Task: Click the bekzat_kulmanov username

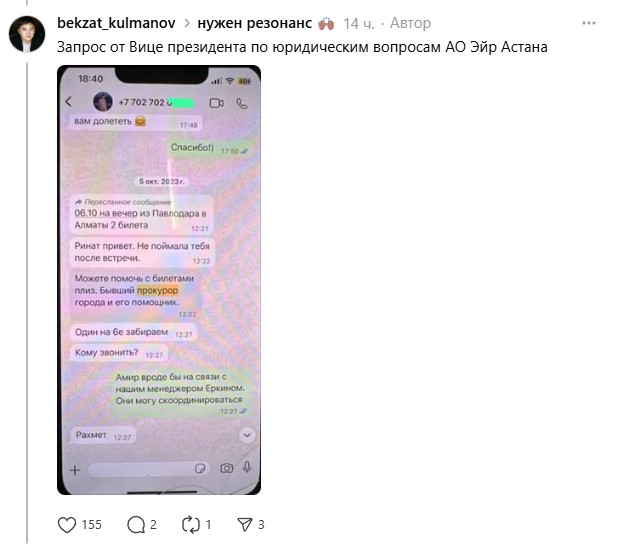Action: click(x=116, y=23)
